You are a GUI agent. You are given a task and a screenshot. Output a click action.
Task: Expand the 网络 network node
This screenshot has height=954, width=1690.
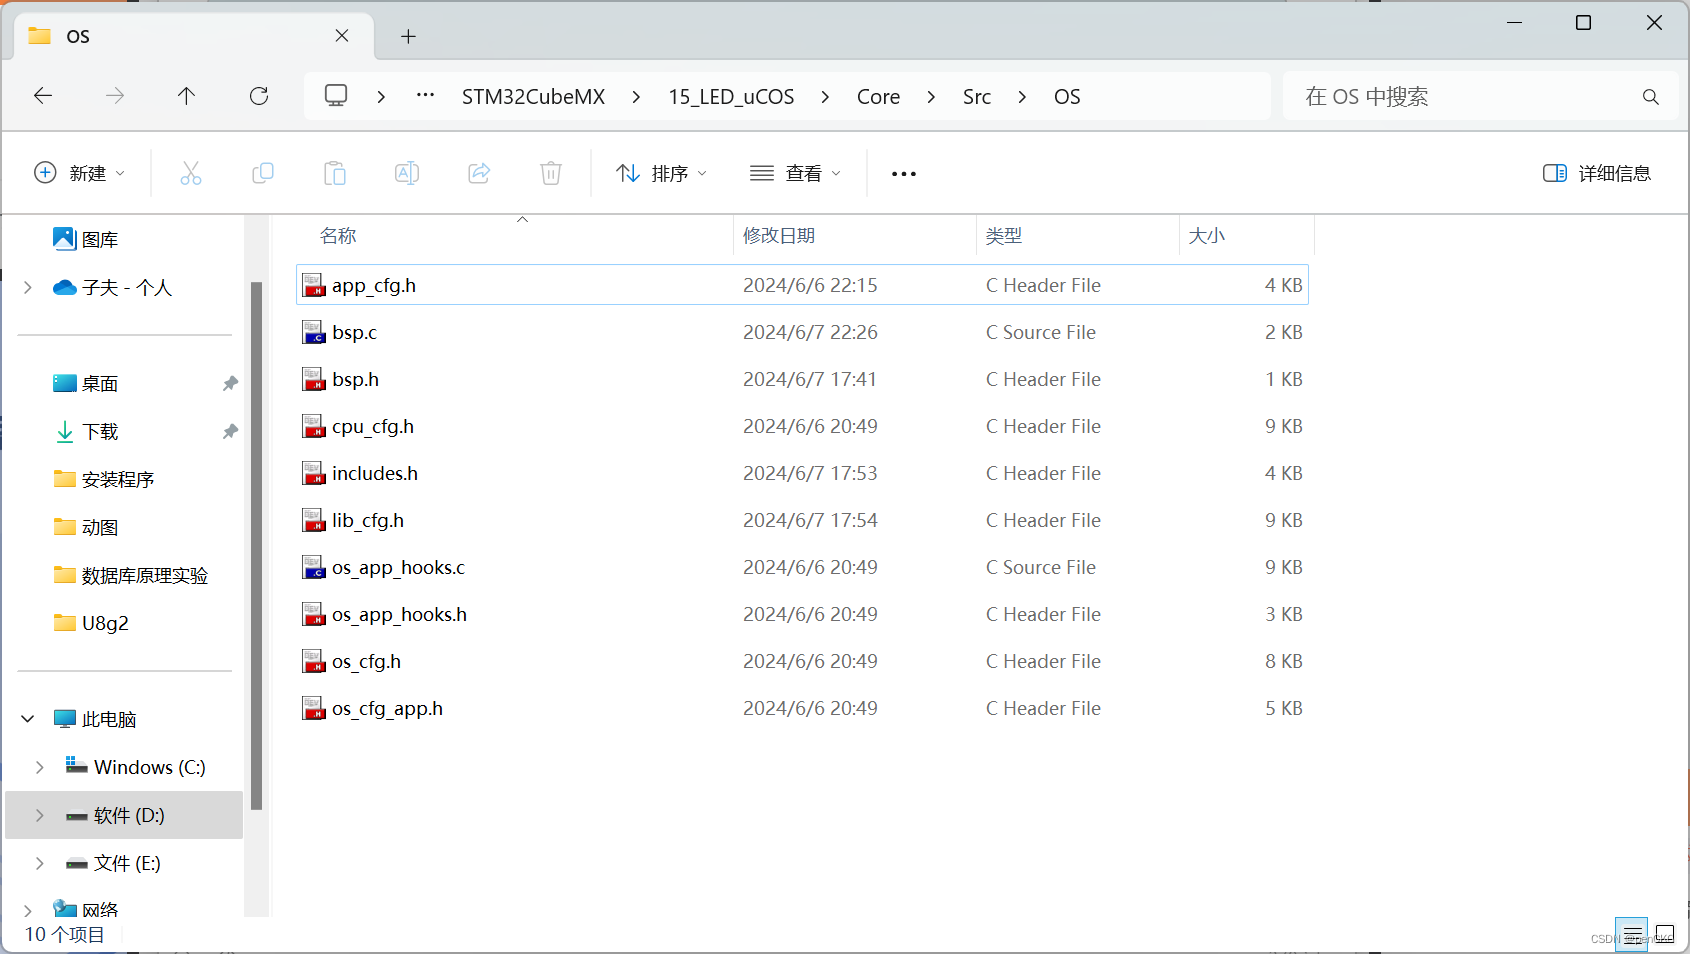[x=28, y=910]
